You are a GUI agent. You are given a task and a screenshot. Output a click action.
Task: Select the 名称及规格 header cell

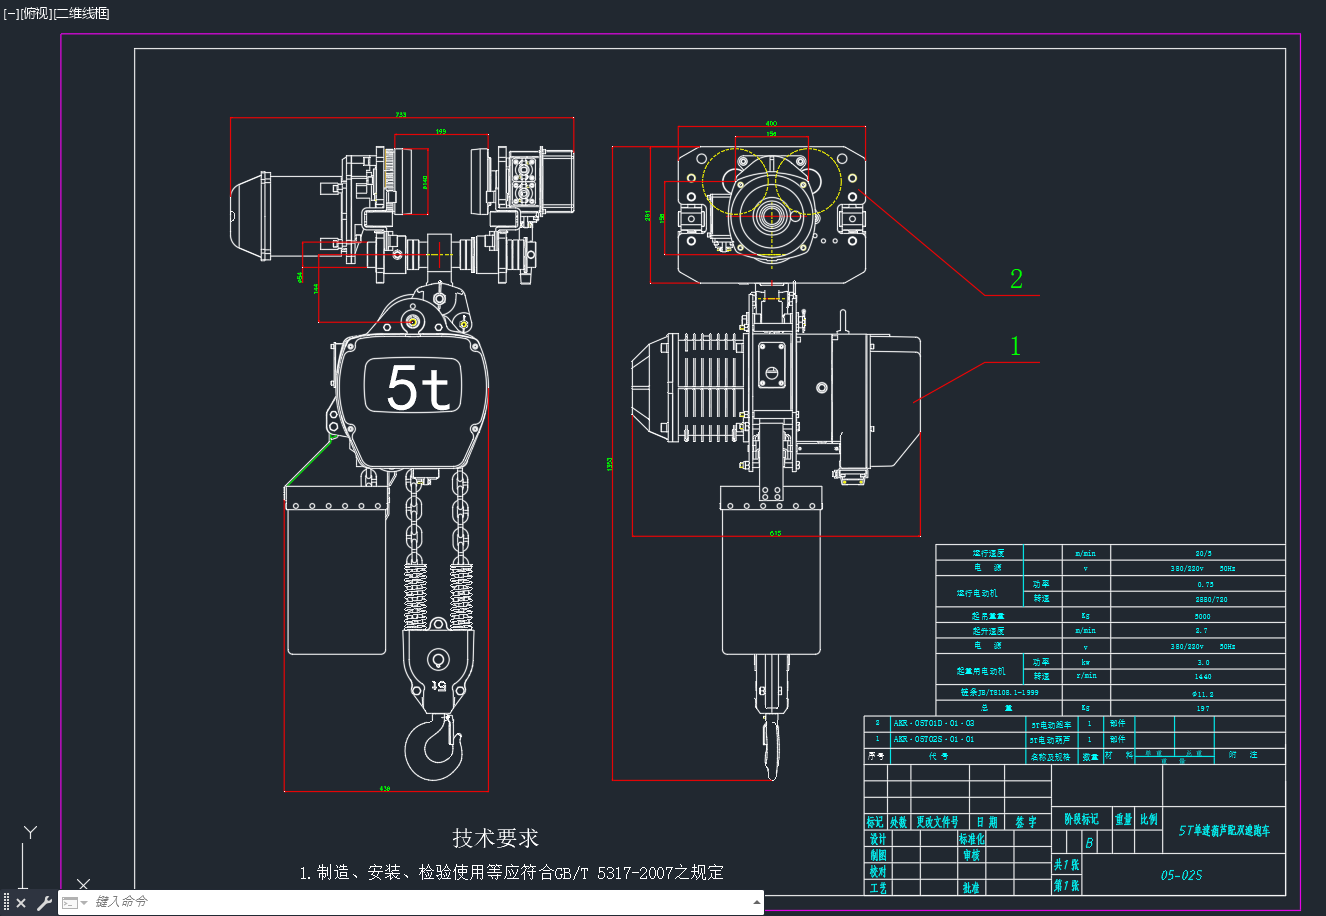(1050, 757)
